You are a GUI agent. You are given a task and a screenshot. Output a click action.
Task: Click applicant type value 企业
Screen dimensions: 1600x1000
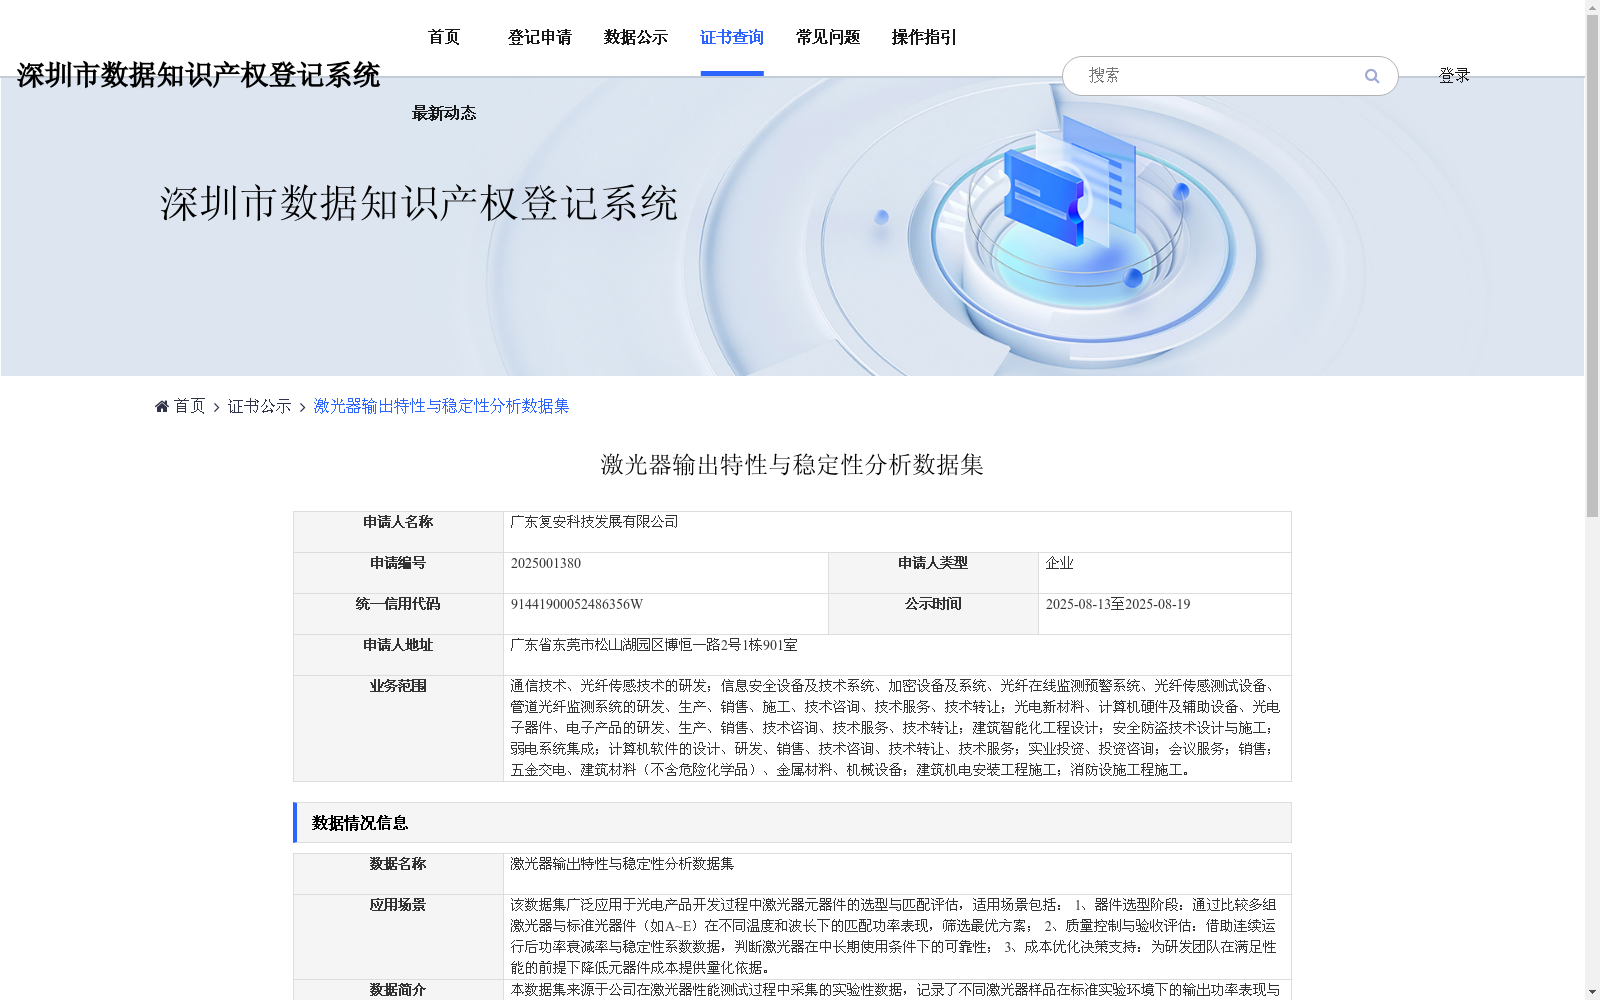pos(1059,563)
